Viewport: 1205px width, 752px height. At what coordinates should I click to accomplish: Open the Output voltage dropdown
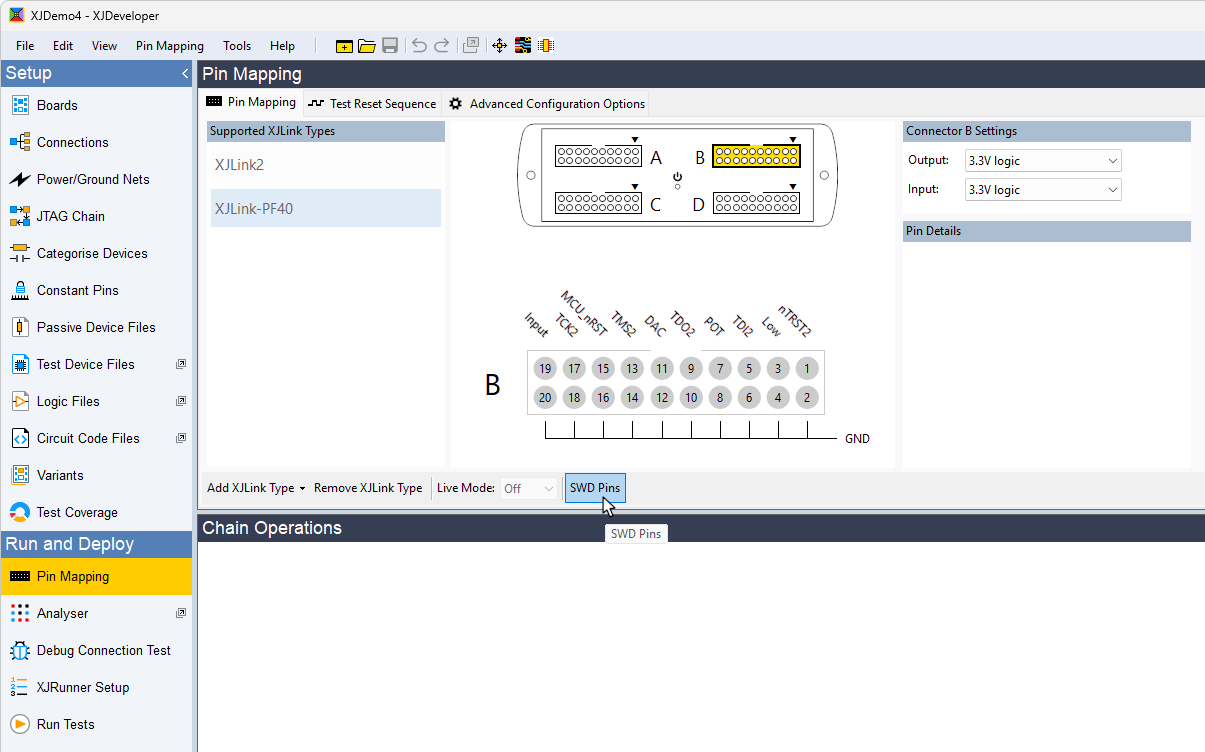[1043, 160]
